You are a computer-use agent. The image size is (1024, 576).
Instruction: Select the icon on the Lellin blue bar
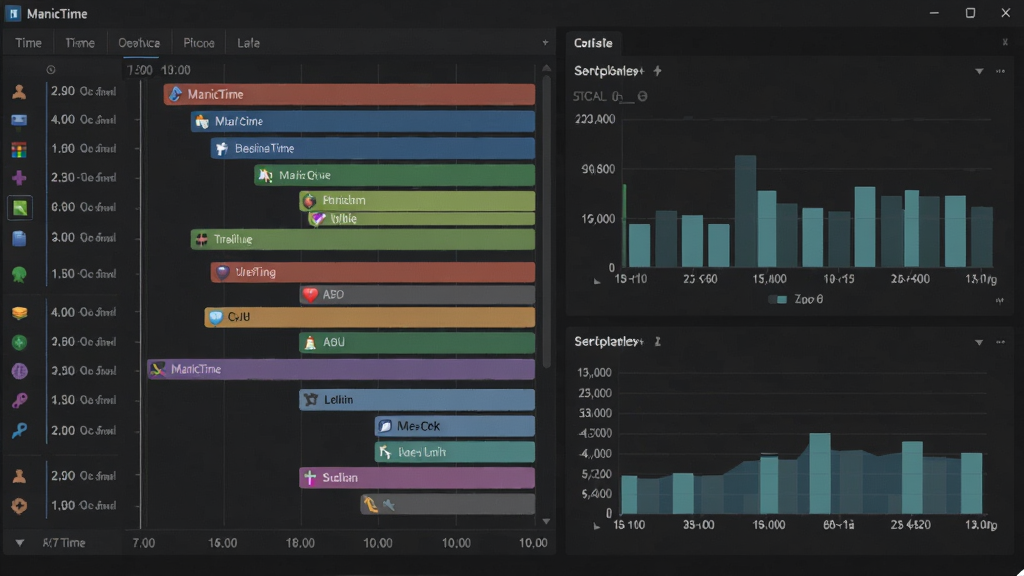[x=311, y=400]
